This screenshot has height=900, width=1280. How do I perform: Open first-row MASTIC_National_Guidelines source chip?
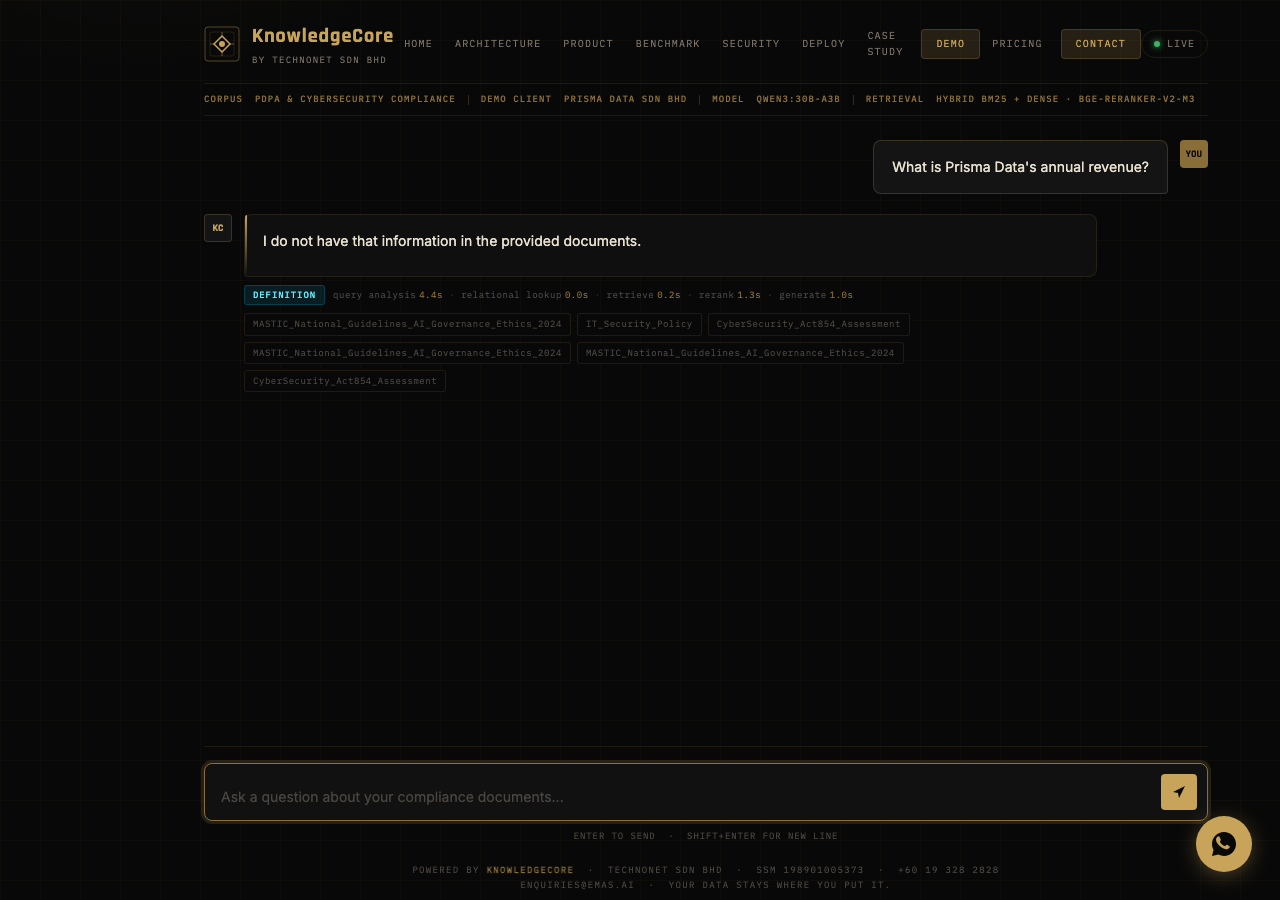pyautogui.click(x=407, y=324)
